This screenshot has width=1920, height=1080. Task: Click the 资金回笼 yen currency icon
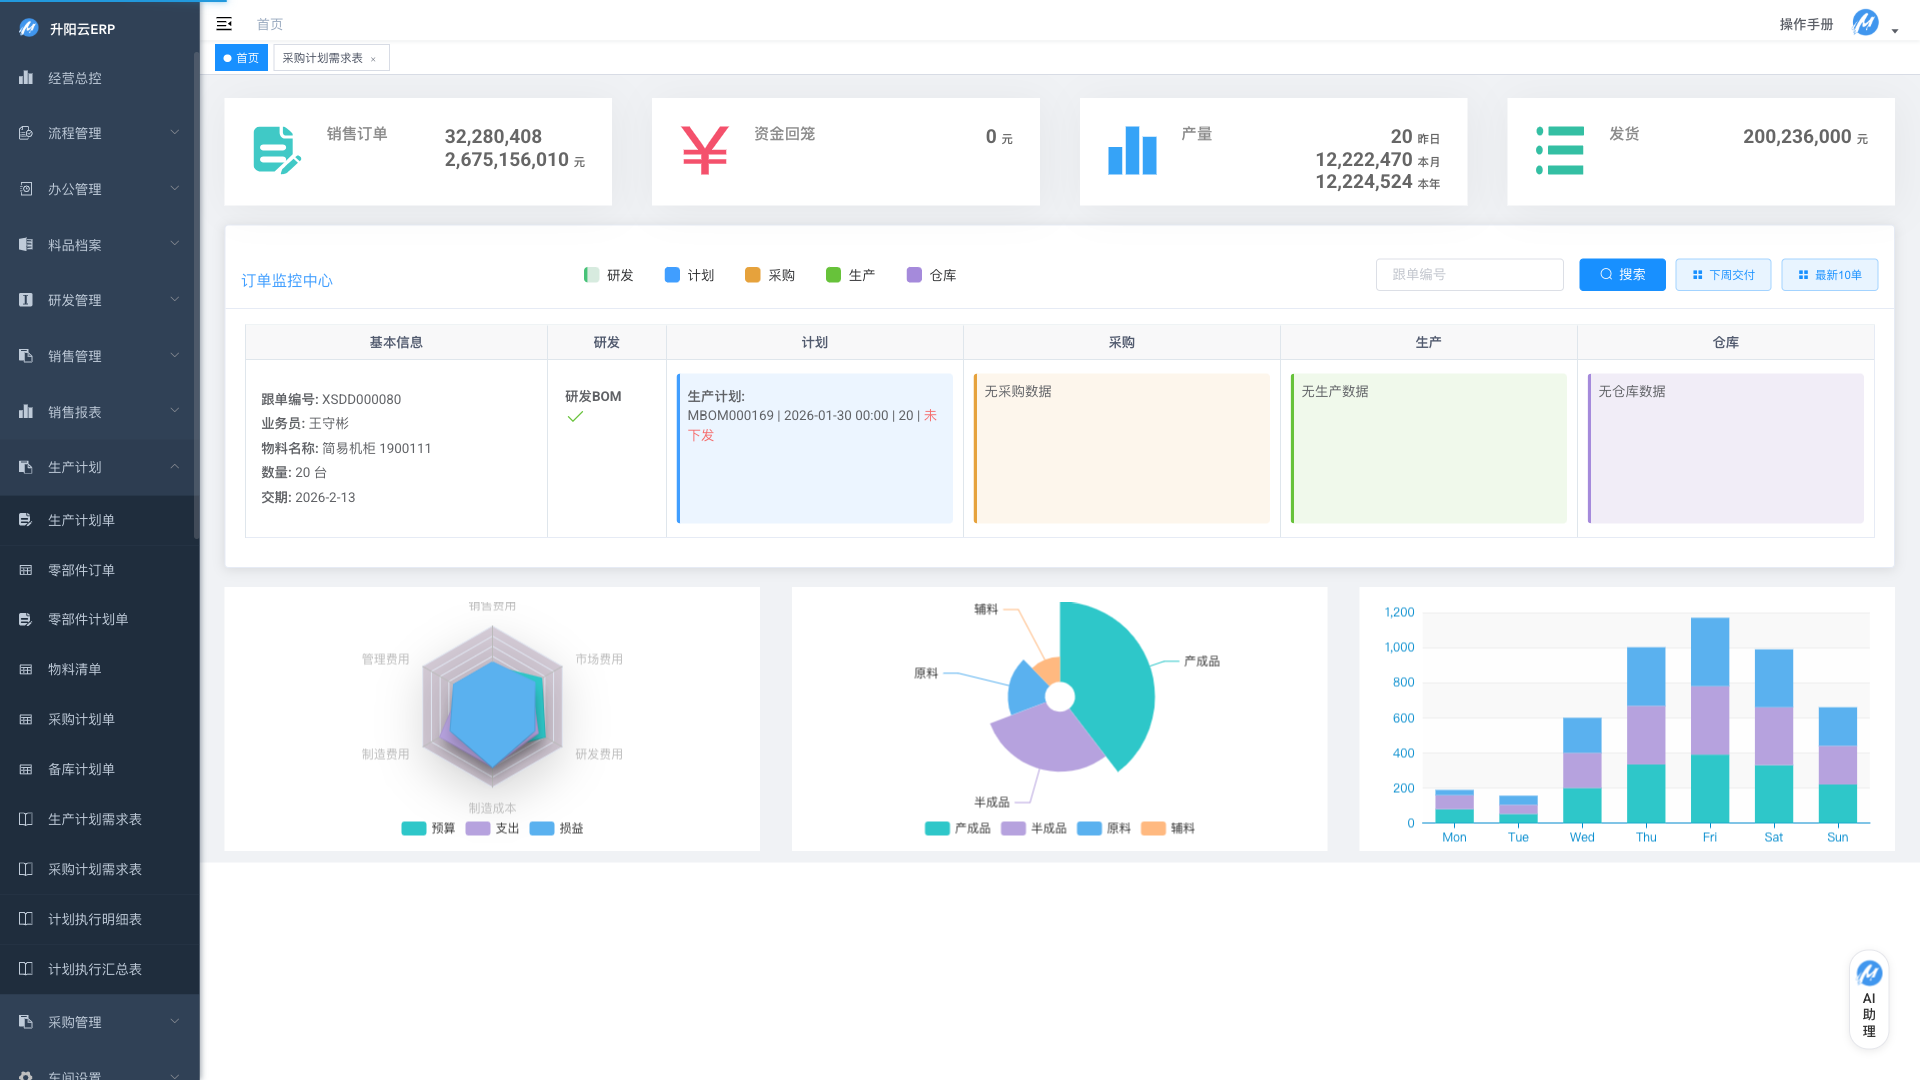coord(704,150)
